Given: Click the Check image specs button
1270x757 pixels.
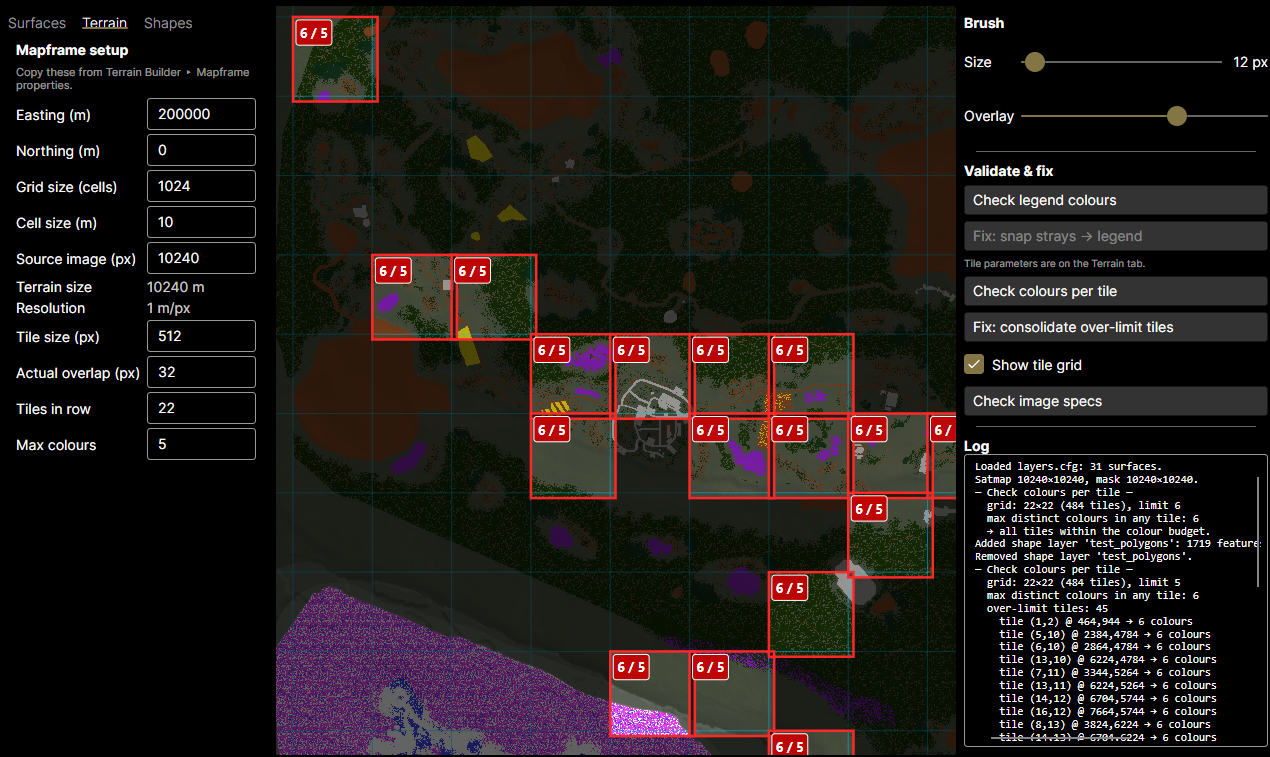Looking at the screenshot, I should pyautogui.click(x=1116, y=401).
